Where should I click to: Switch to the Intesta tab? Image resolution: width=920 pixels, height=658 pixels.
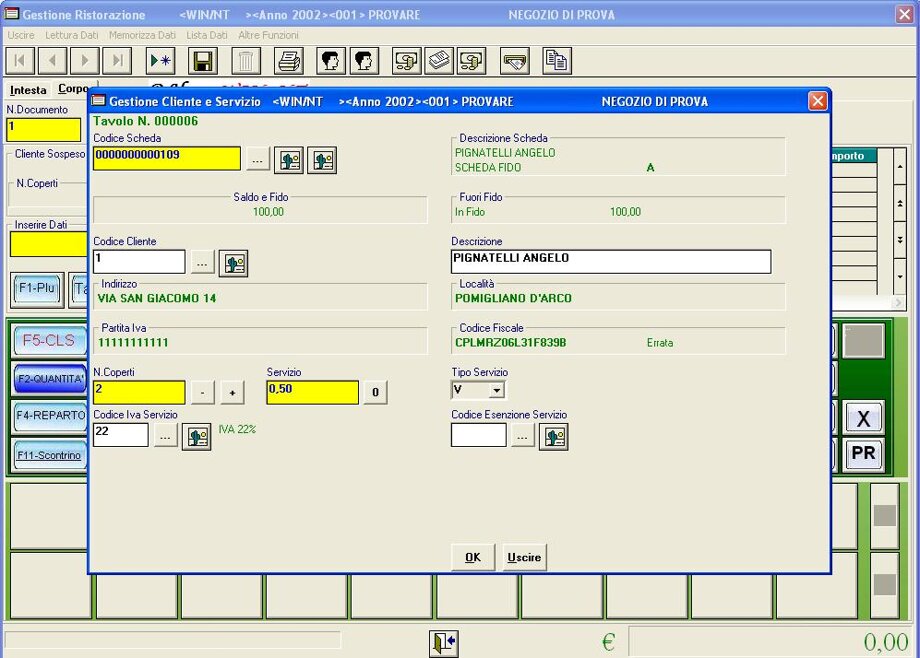tap(28, 90)
